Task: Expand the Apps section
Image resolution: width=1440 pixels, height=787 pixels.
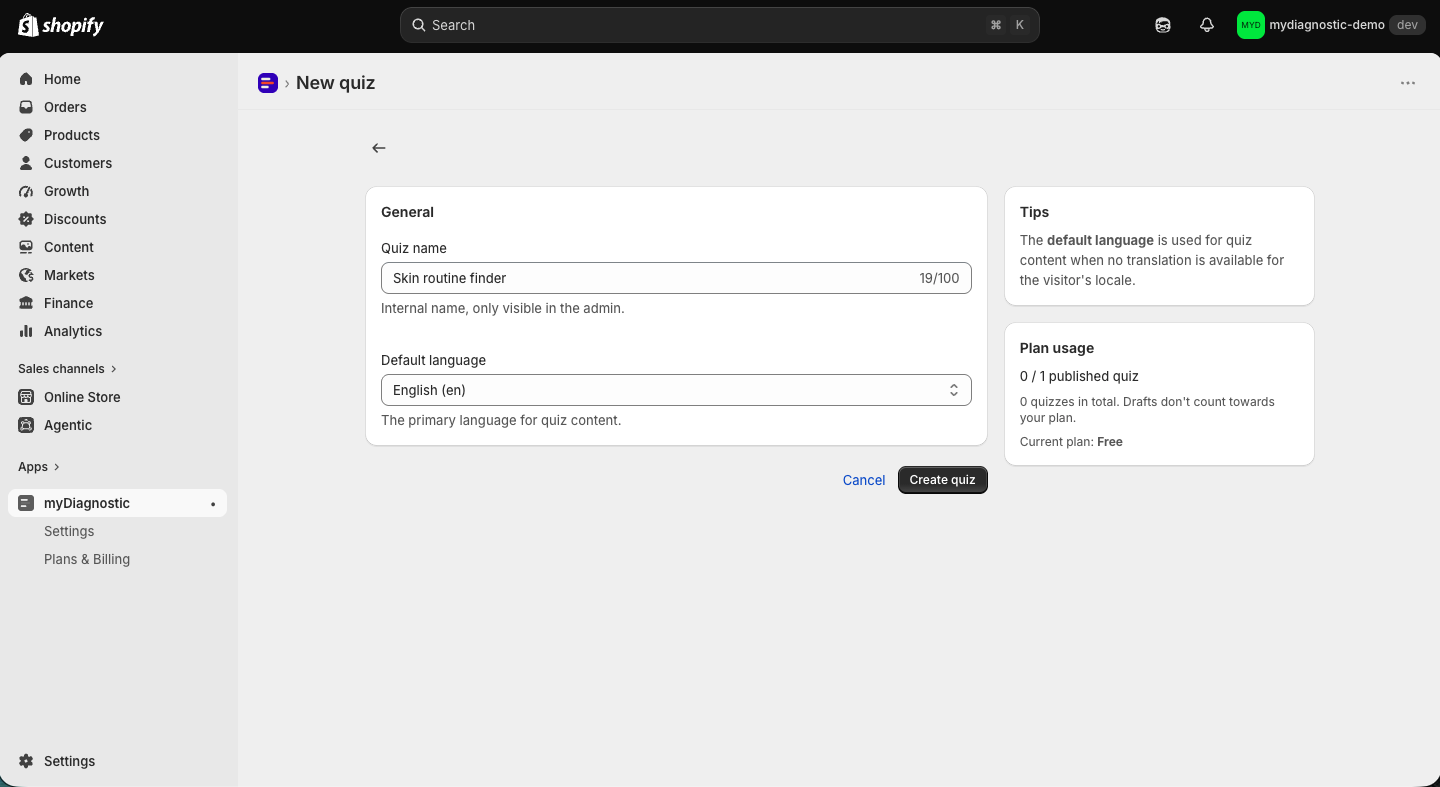Action: tap(39, 467)
